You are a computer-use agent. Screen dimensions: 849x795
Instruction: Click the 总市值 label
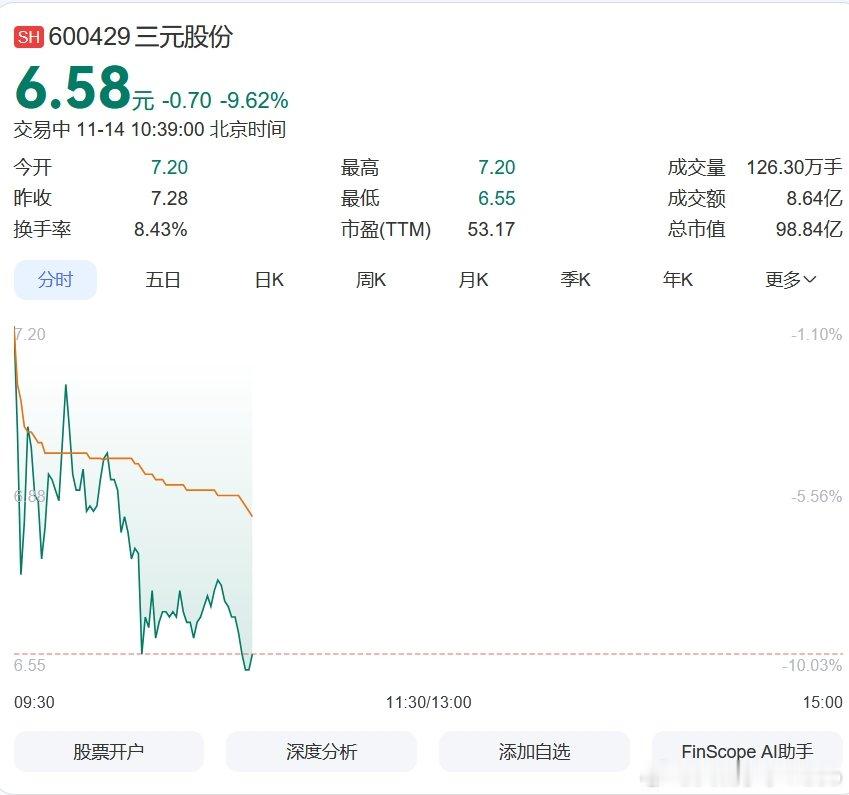pos(696,229)
